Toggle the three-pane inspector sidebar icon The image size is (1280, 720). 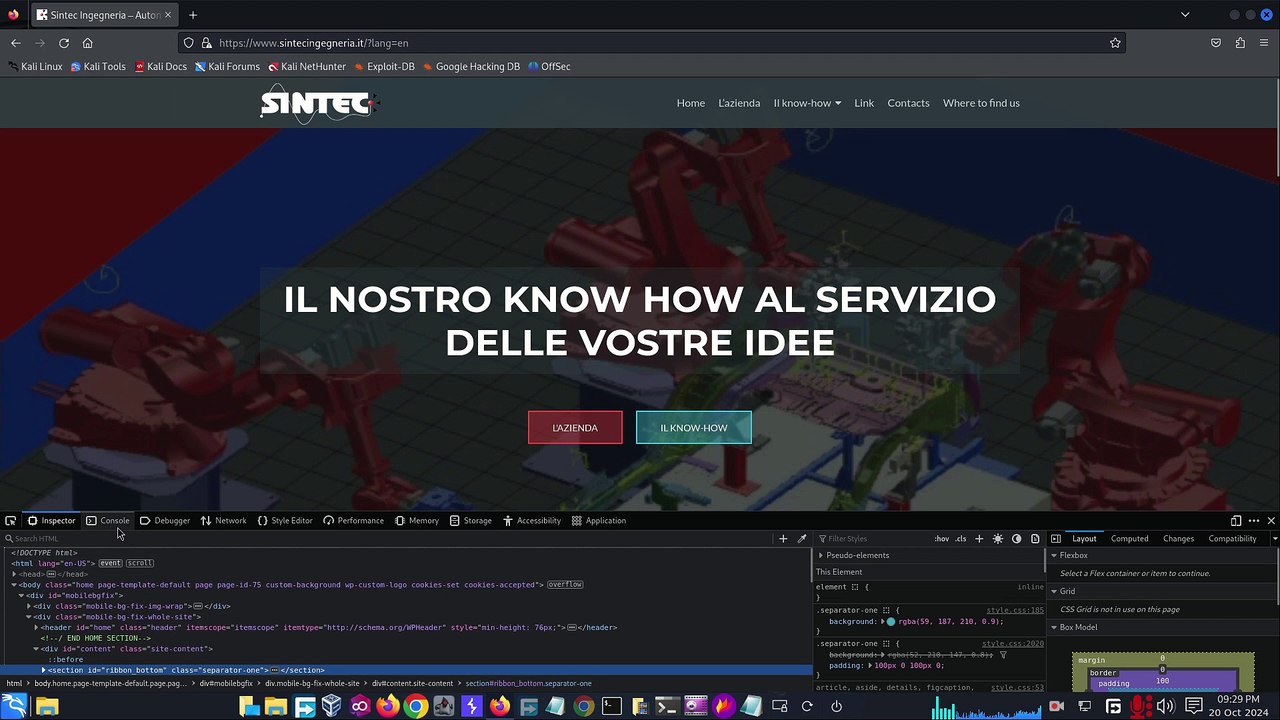tap(1055, 539)
